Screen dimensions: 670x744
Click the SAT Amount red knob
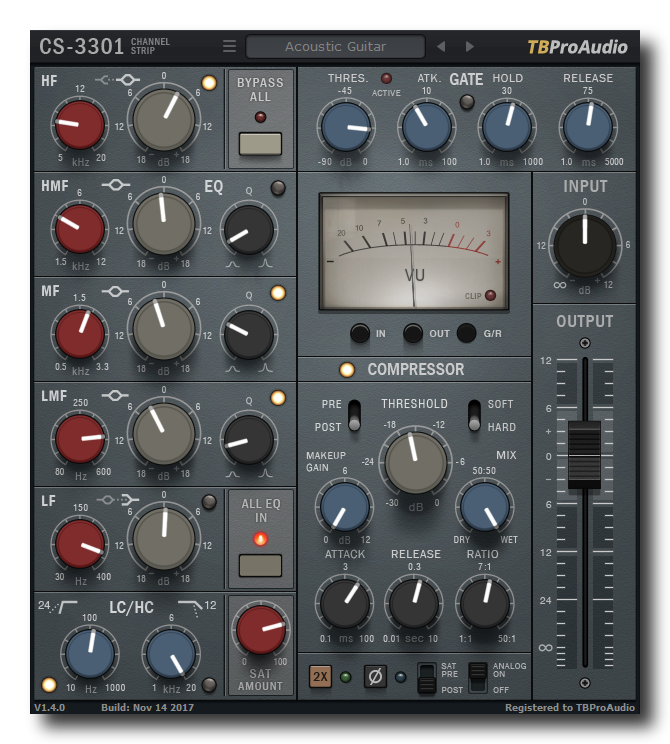point(261,629)
